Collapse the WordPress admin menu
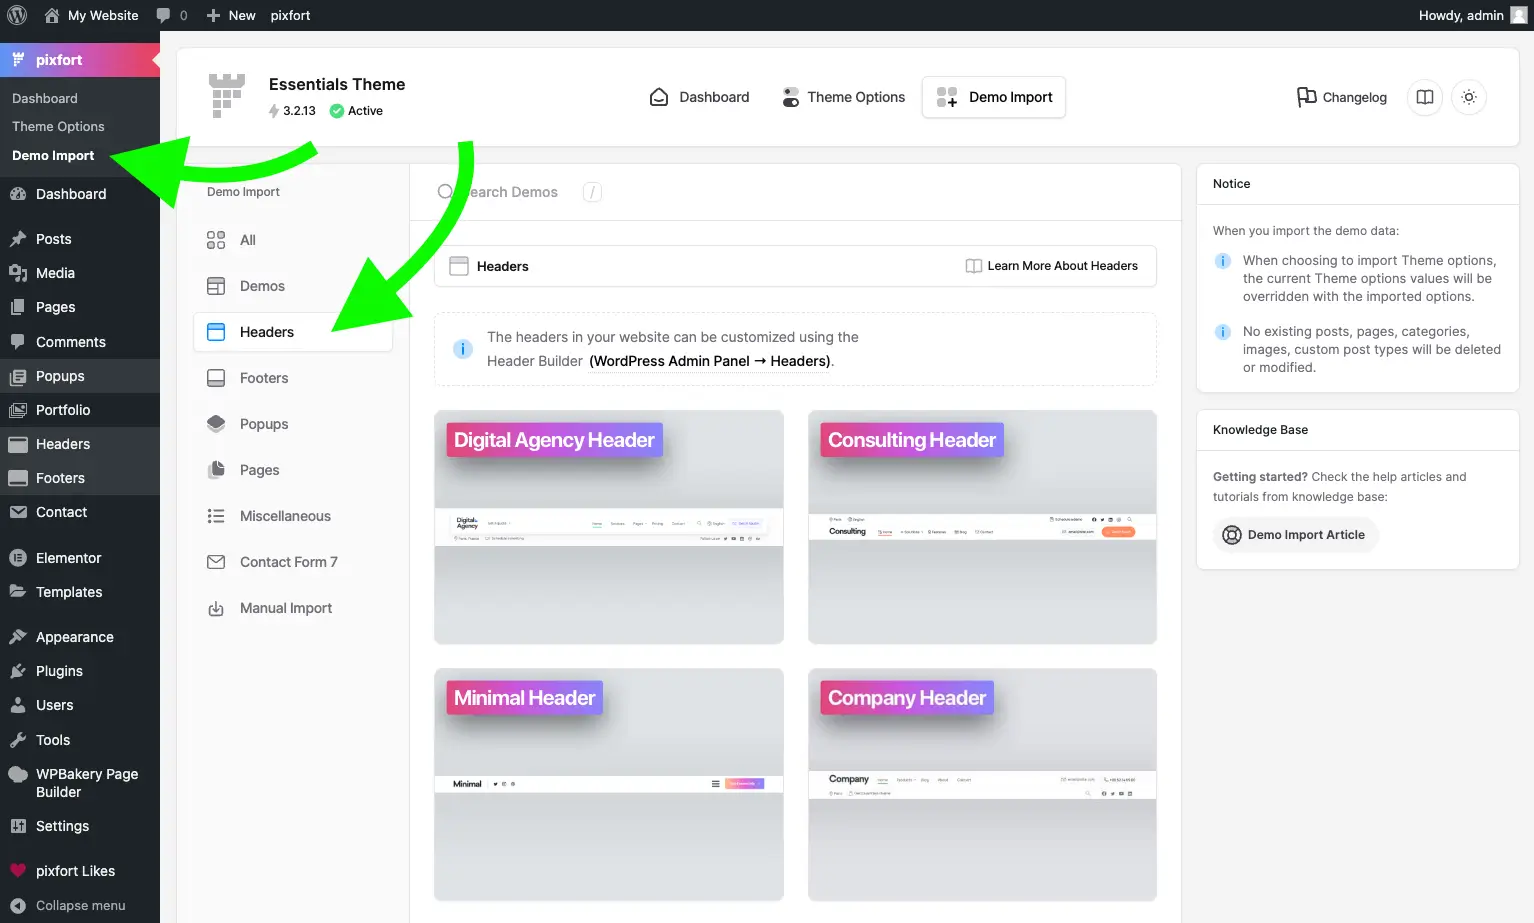Screen dimensions: 1534x923 tap(80, 905)
